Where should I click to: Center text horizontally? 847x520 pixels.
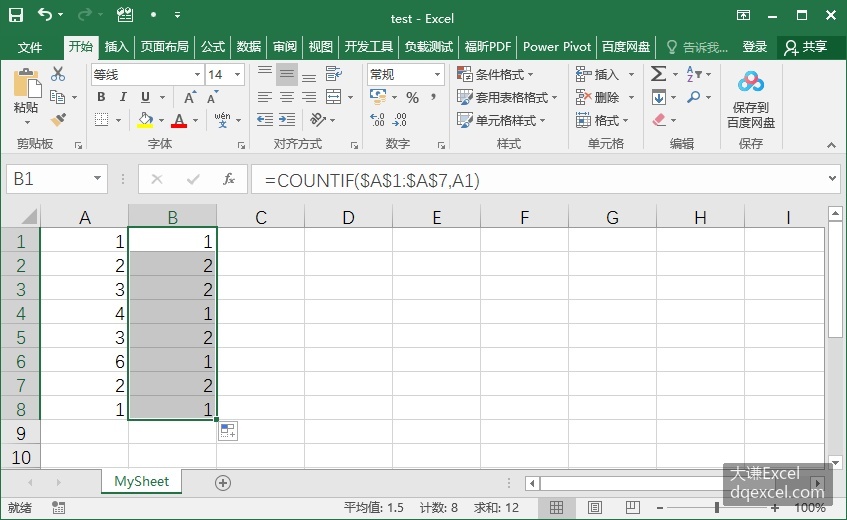(x=287, y=97)
